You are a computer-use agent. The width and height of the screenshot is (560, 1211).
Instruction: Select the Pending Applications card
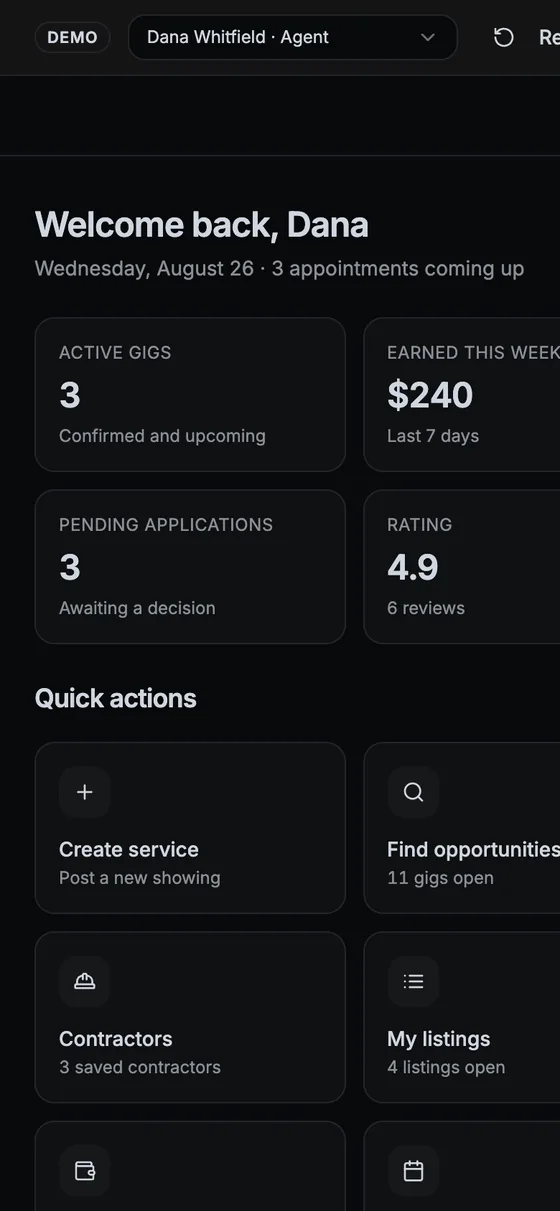coord(190,567)
